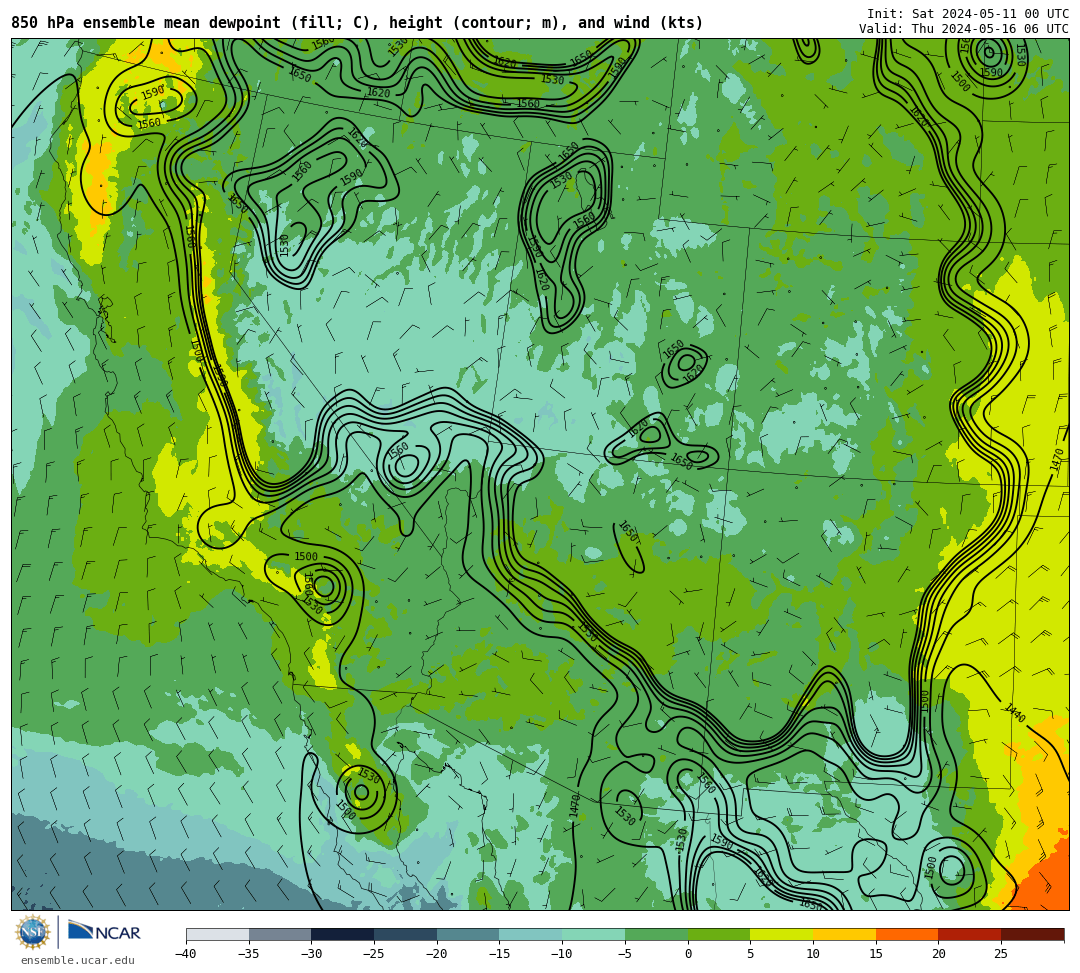Click the 15 colorbar tick label
The image size is (1080, 973).
[x=876, y=954]
